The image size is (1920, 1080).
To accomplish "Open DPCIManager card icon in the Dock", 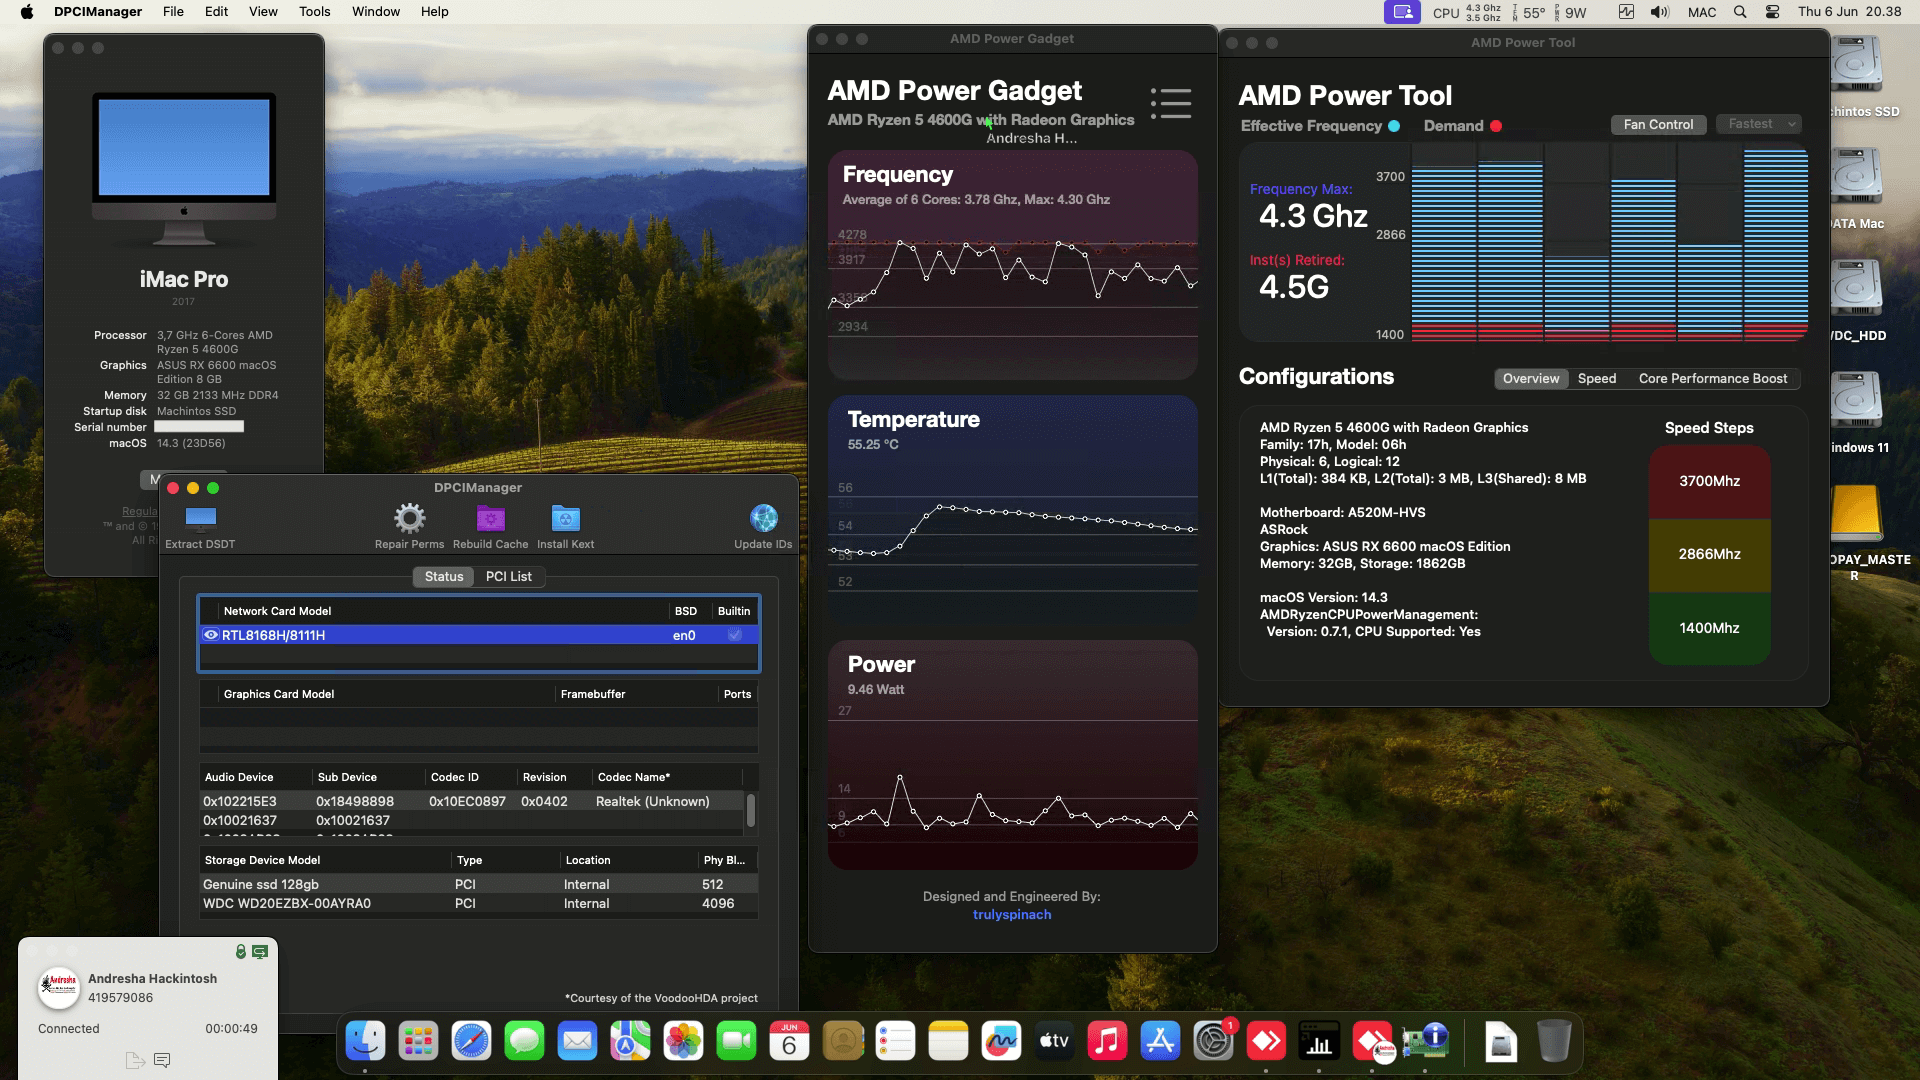I will pos(1425,1042).
